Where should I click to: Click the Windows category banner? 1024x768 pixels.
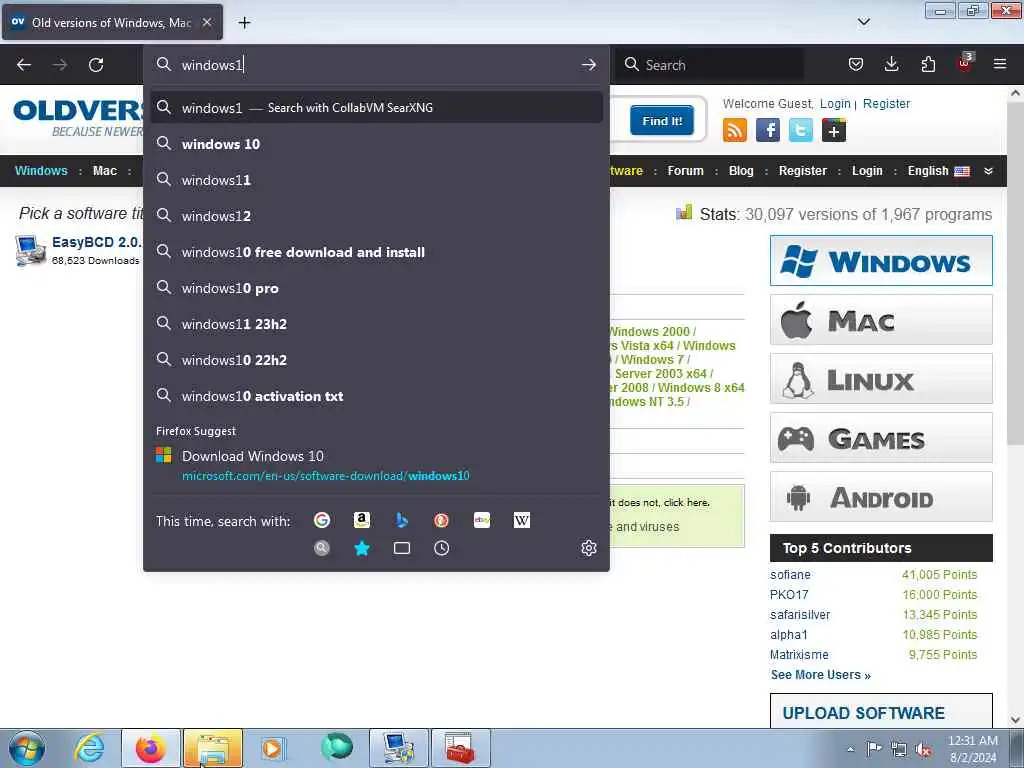point(881,261)
